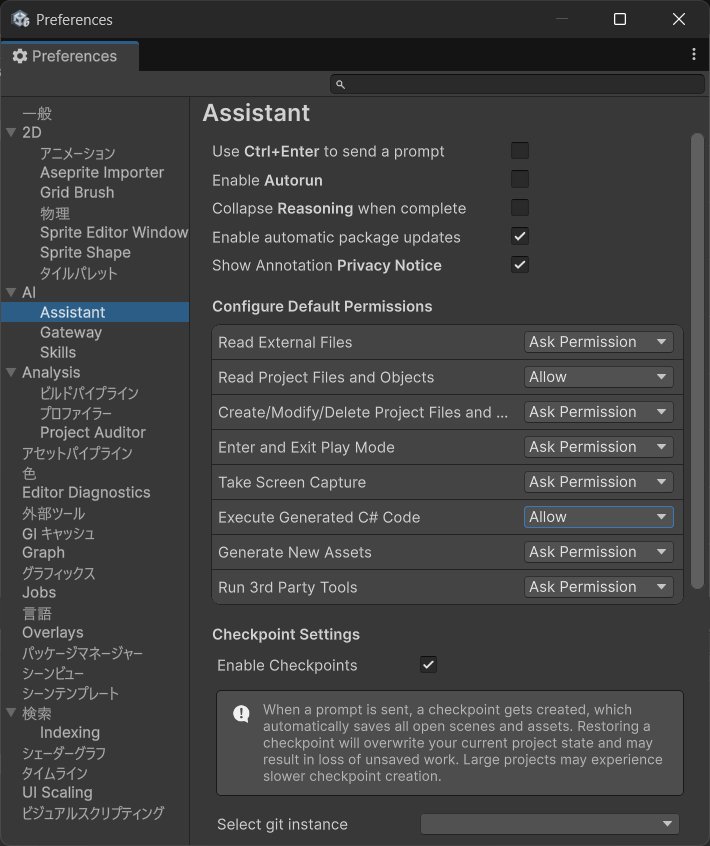Open Read External Files permission dropdown
The image size is (710, 846).
coord(598,342)
